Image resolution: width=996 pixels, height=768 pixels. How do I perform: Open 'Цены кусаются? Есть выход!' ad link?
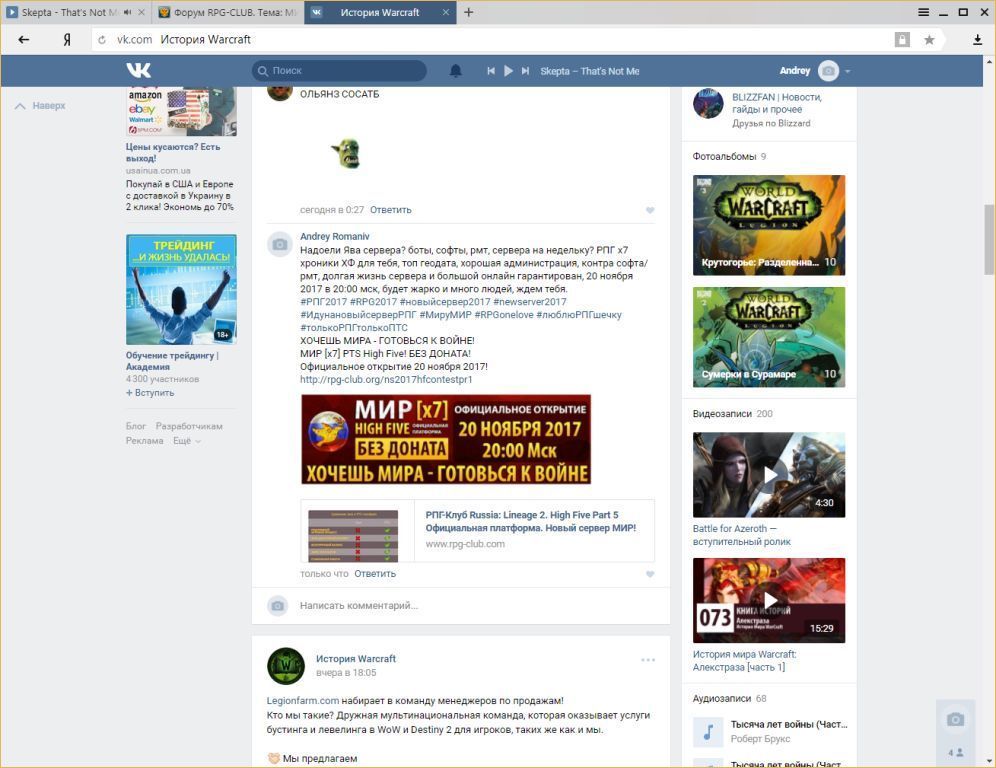click(x=173, y=152)
